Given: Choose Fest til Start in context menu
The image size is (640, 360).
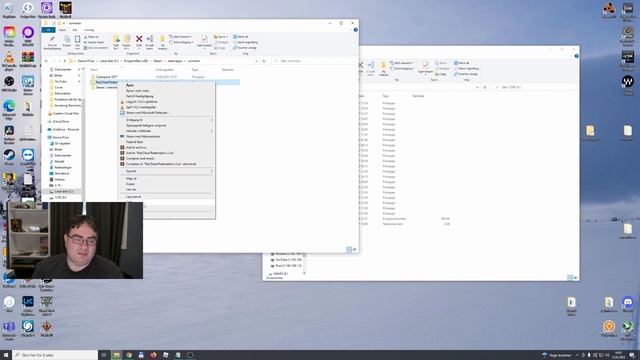Looking at the screenshot, I should 167,142.
